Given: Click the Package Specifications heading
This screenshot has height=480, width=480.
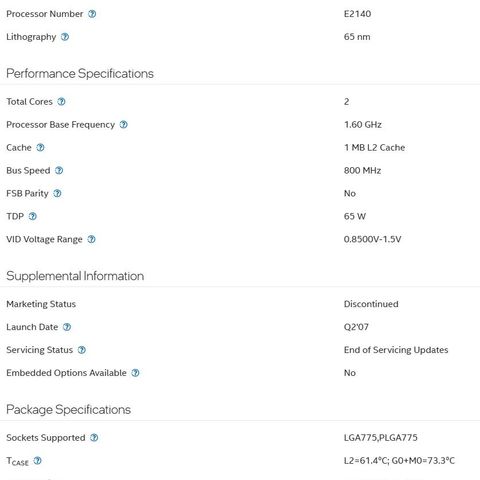Looking at the screenshot, I should coord(68,410).
